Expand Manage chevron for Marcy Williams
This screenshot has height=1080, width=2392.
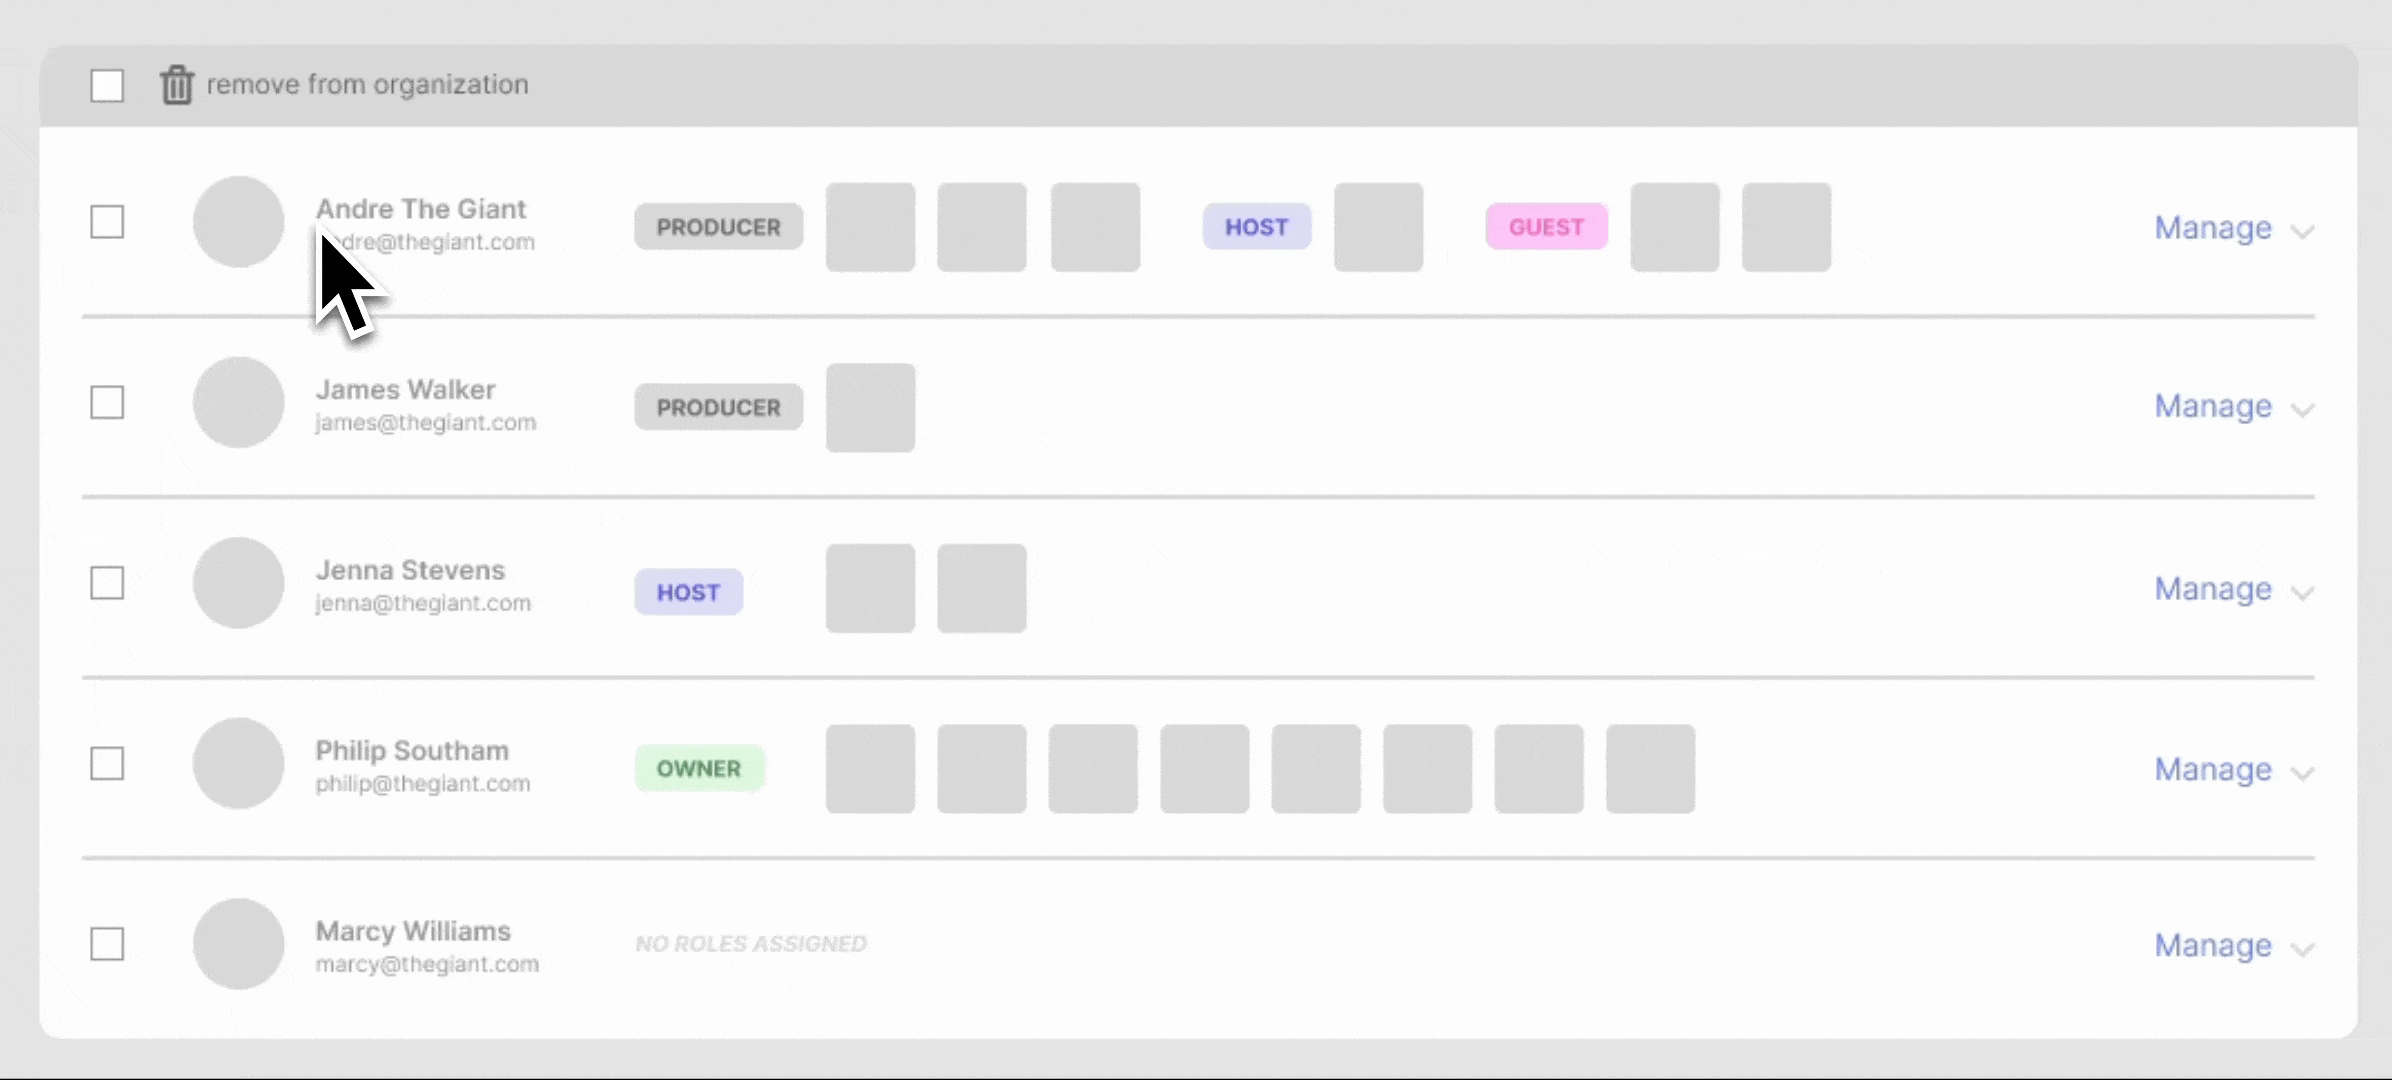[2302, 949]
